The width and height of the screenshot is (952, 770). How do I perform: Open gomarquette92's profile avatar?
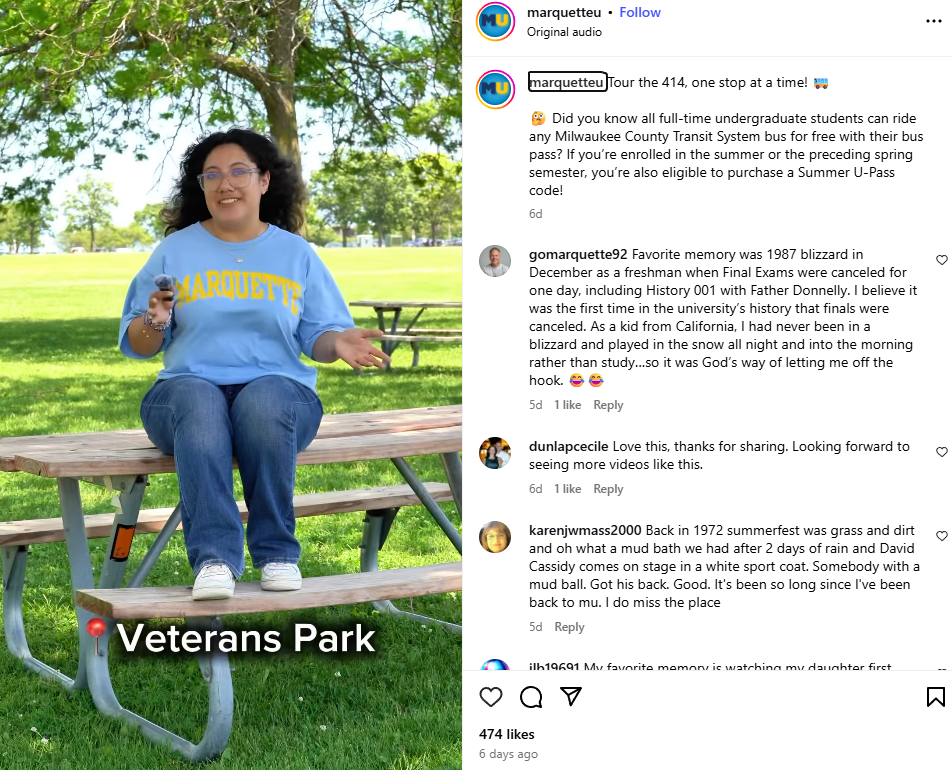495,261
